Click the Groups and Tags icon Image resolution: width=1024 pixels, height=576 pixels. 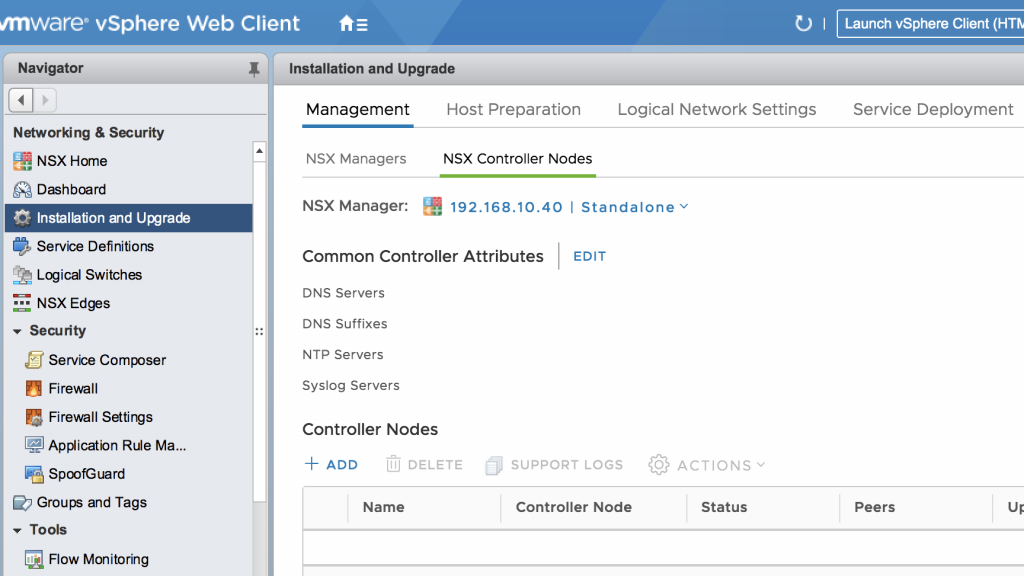coord(22,502)
